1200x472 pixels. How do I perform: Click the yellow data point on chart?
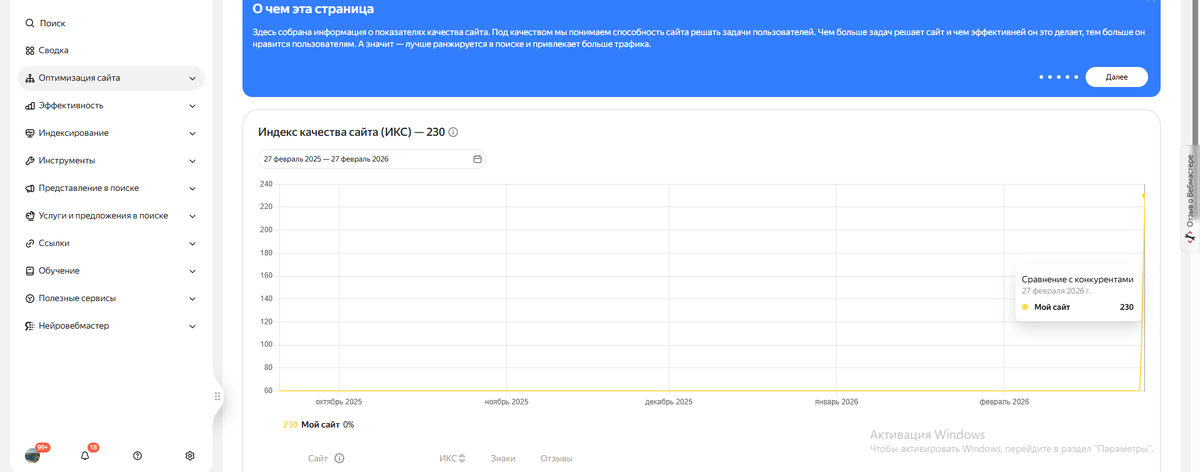[1144, 196]
